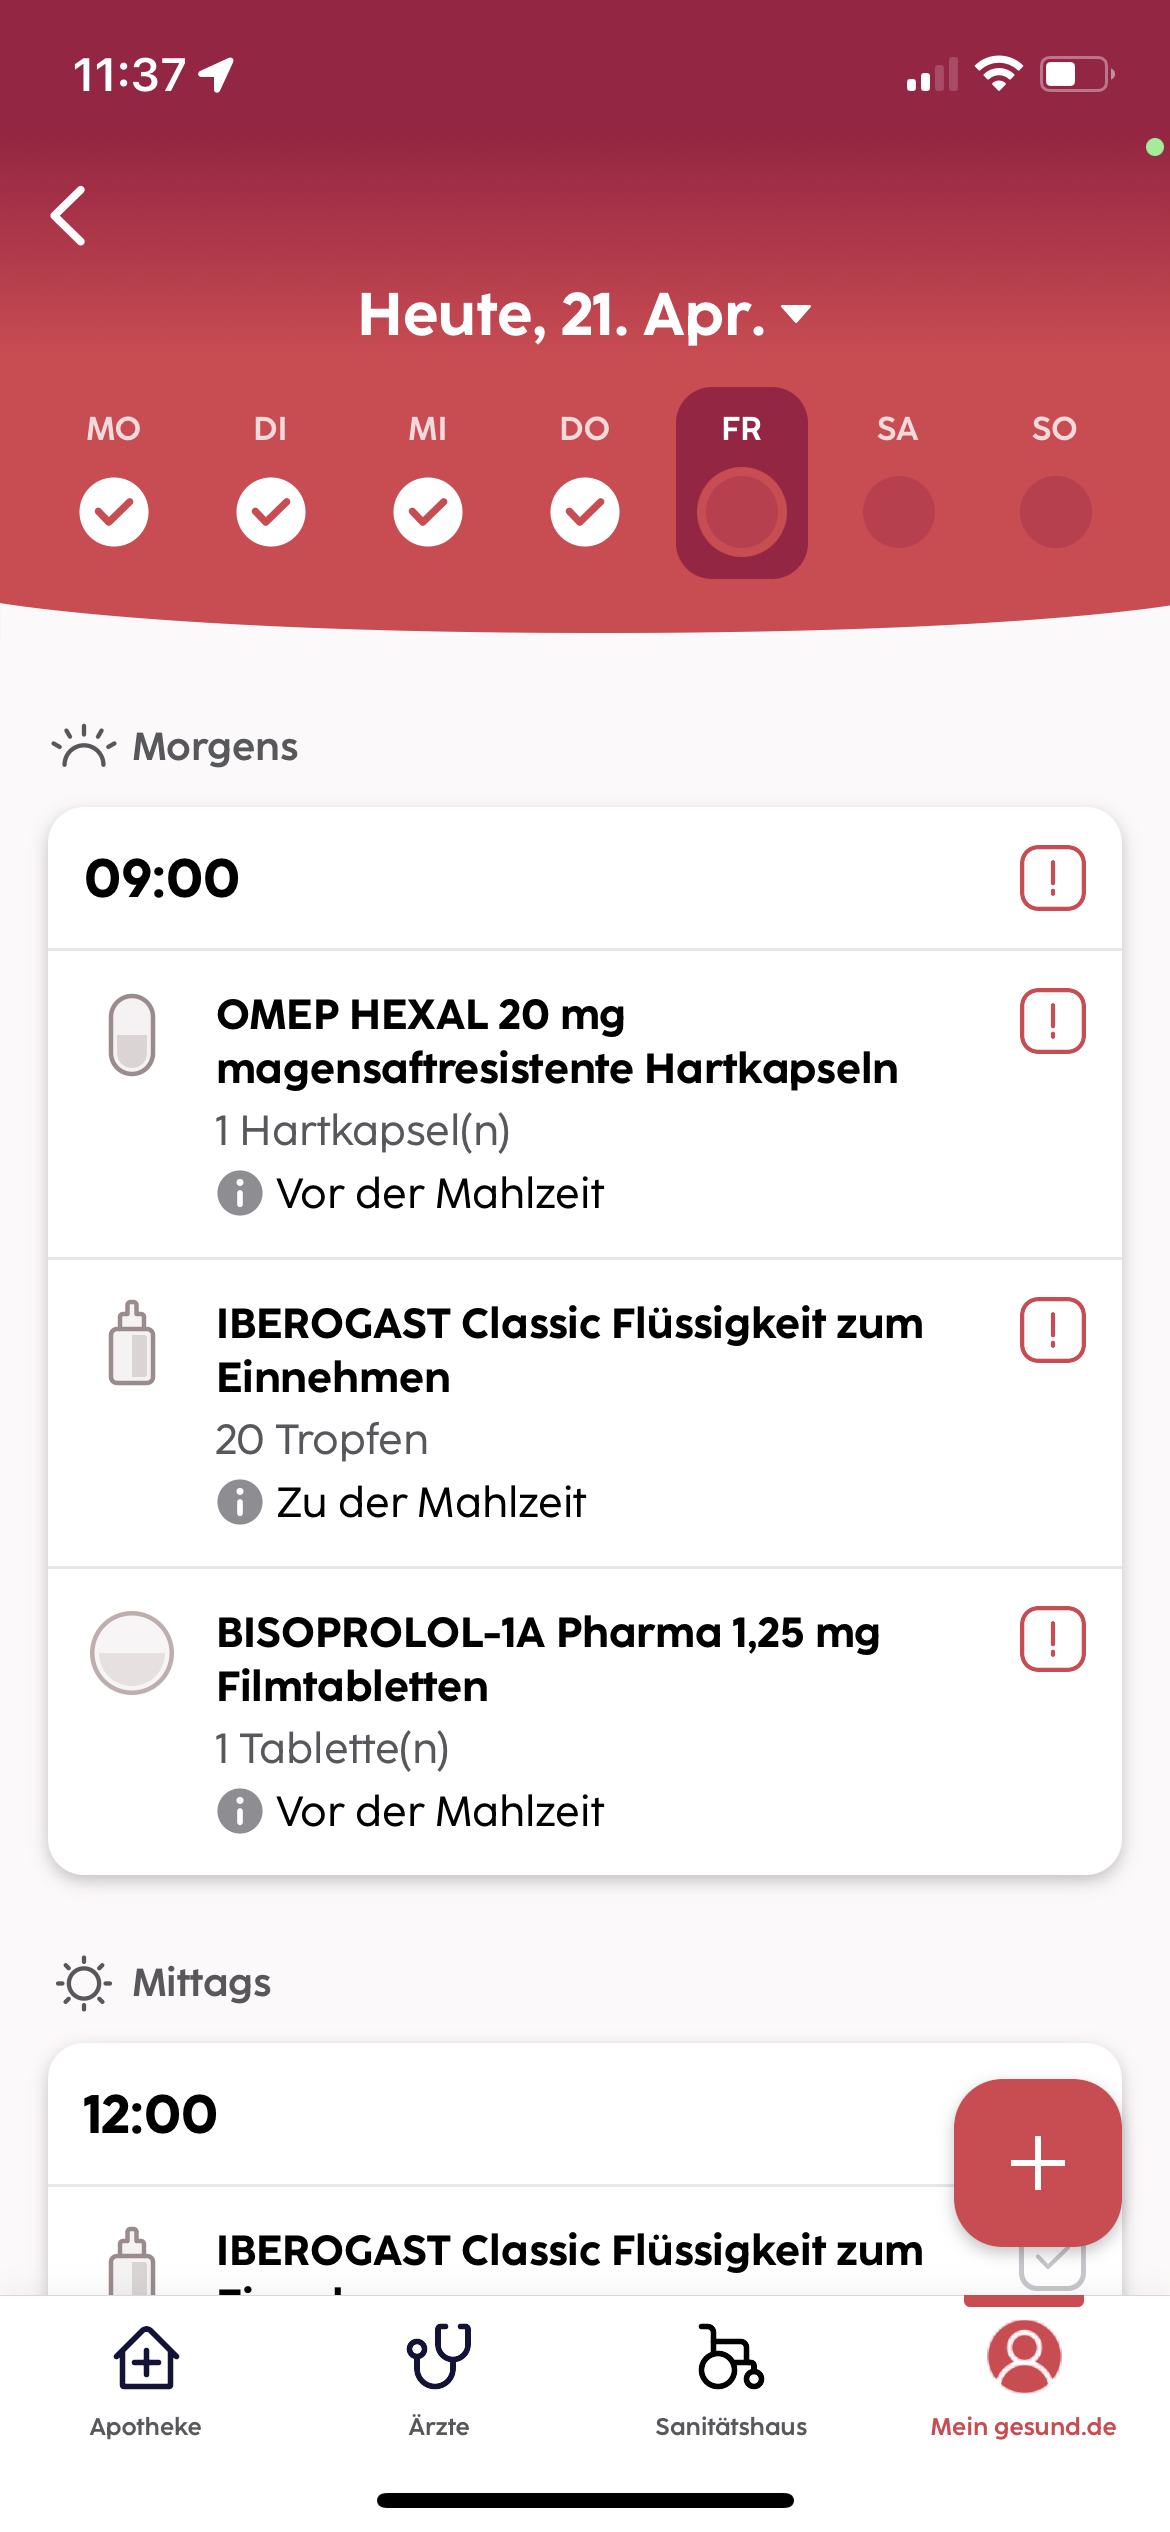
Task: Tap the OMEP HEXAL capsule icon
Action: (x=132, y=1035)
